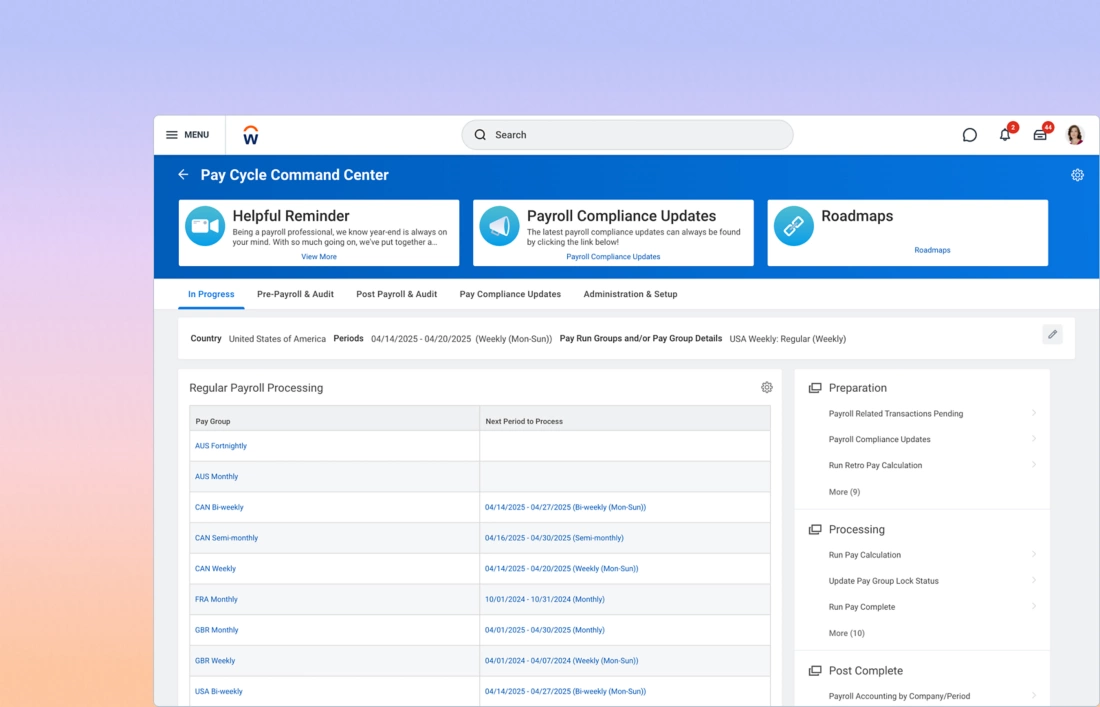Open the blue header settings gear
Image resolution: width=1100 pixels, height=707 pixels.
pyautogui.click(x=1077, y=175)
